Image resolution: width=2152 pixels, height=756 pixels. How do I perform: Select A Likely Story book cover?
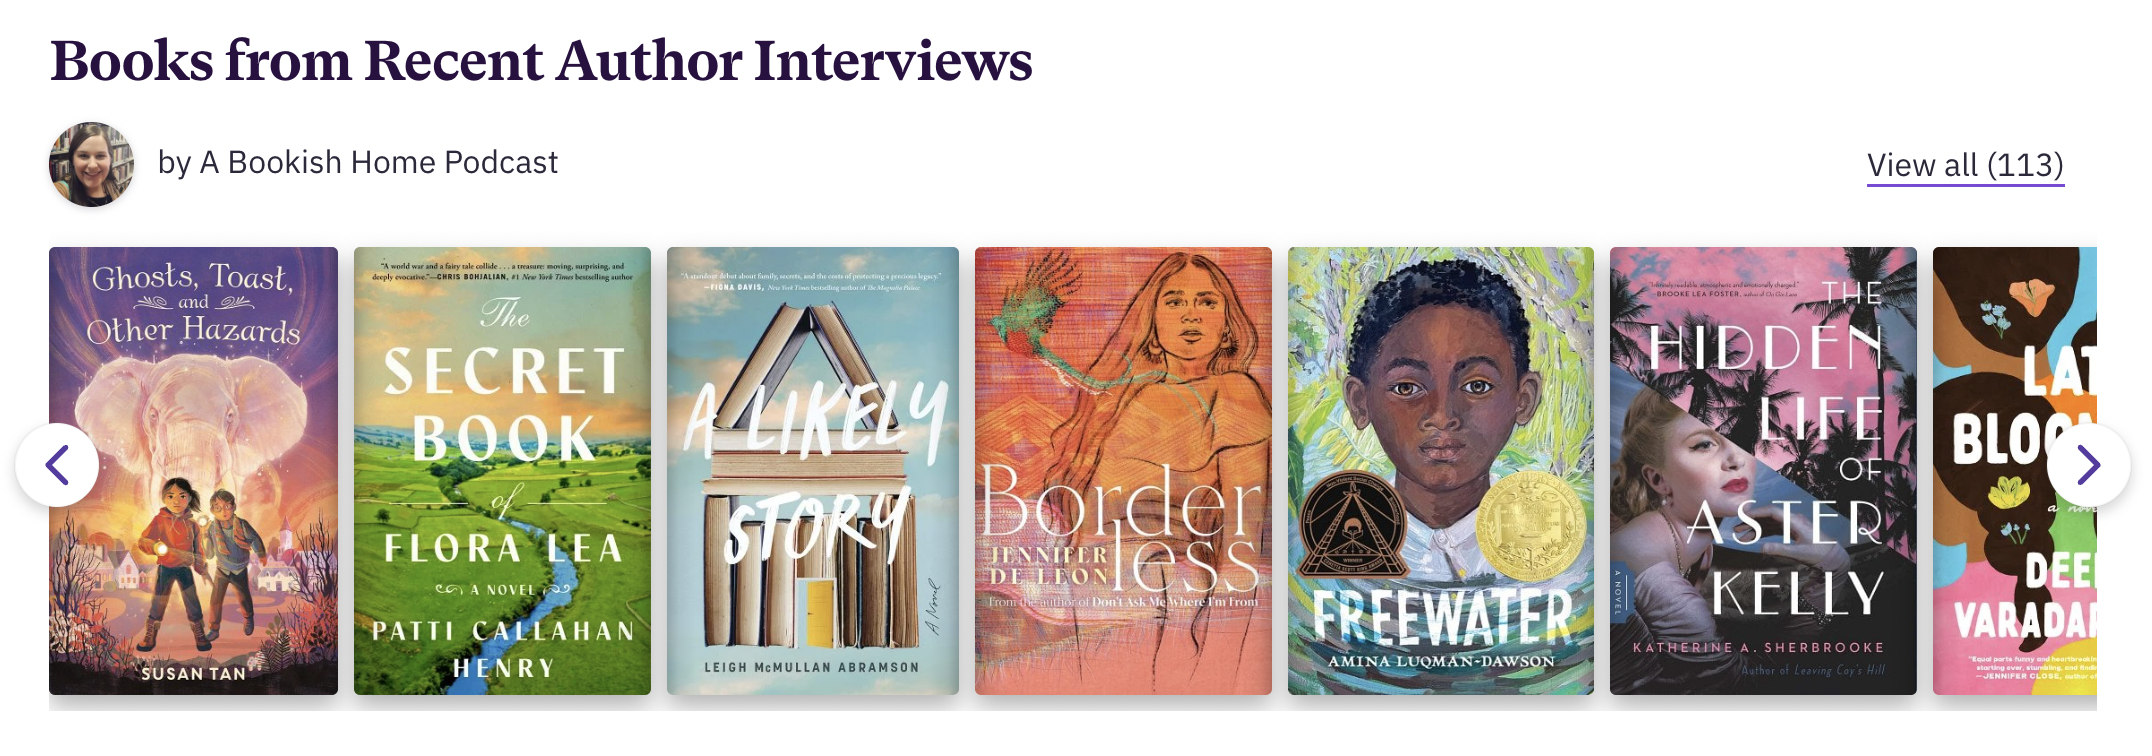[x=813, y=471]
